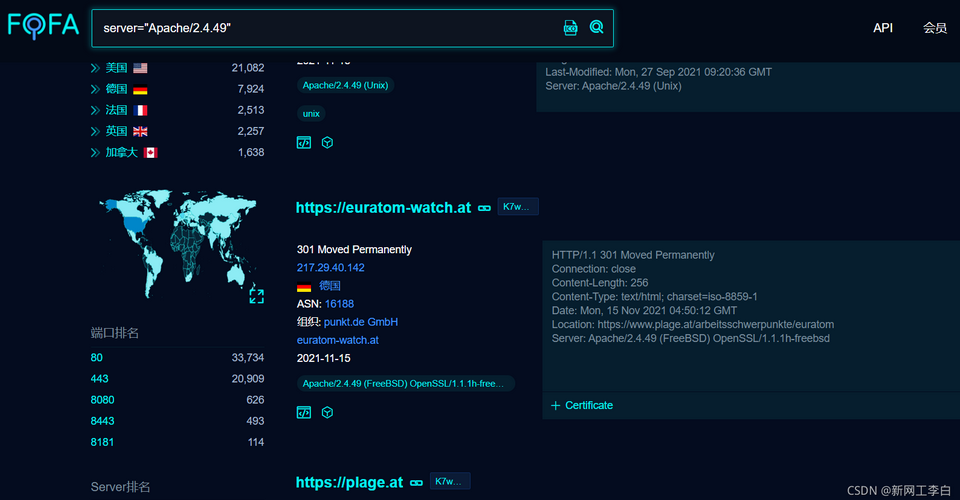Filter by port 80
The height and width of the screenshot is (500, 960).
pos(97,358)
